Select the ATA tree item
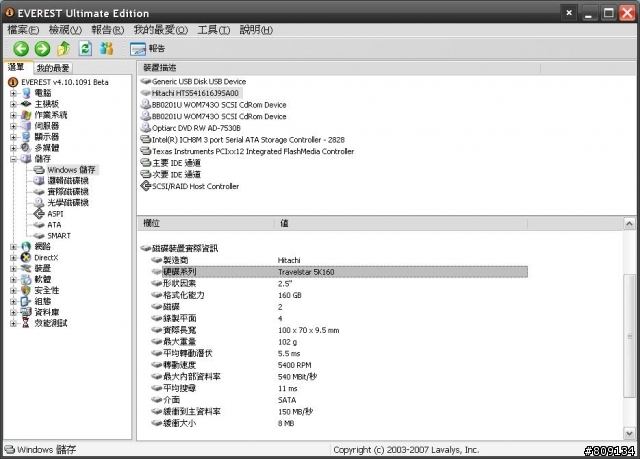Image resolution: width=640 pixels, height=459 pixels. tap(54, 225)
